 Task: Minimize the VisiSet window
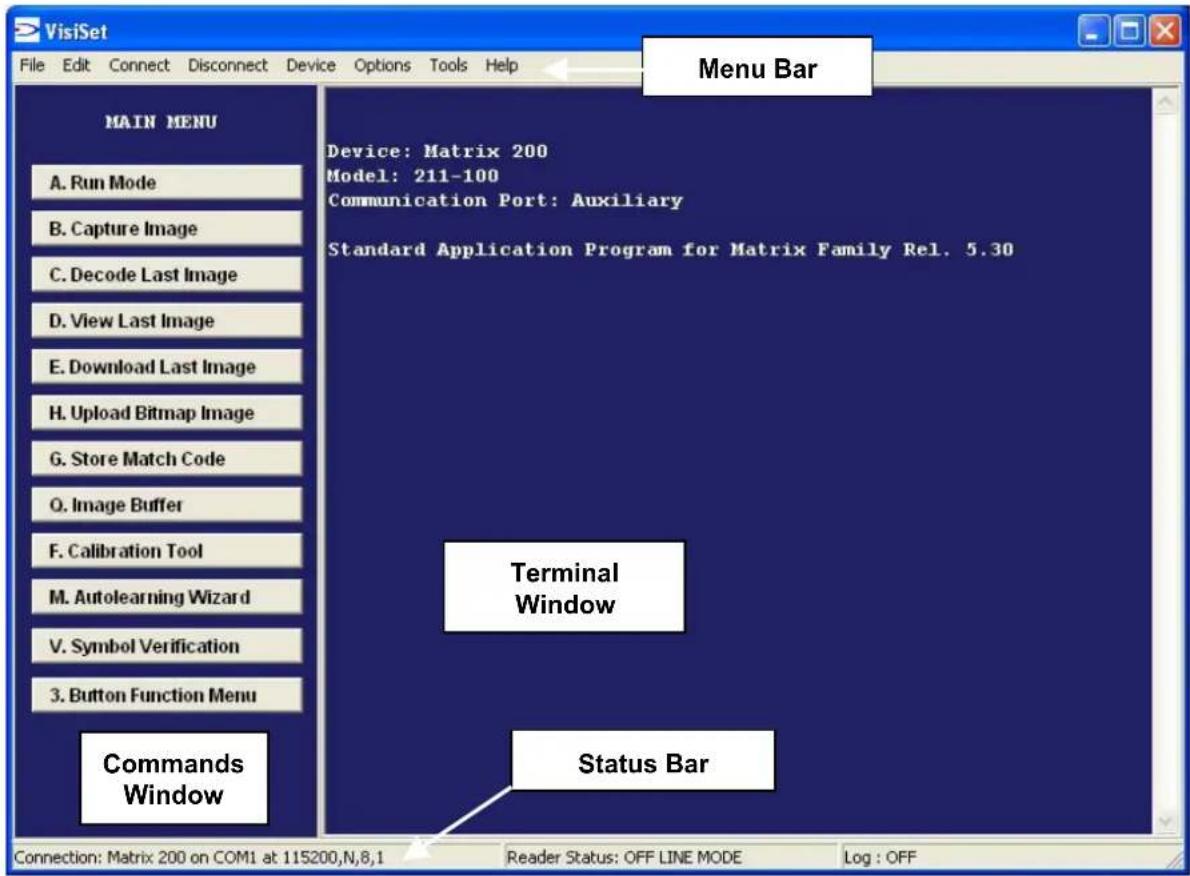point(1093,32)
